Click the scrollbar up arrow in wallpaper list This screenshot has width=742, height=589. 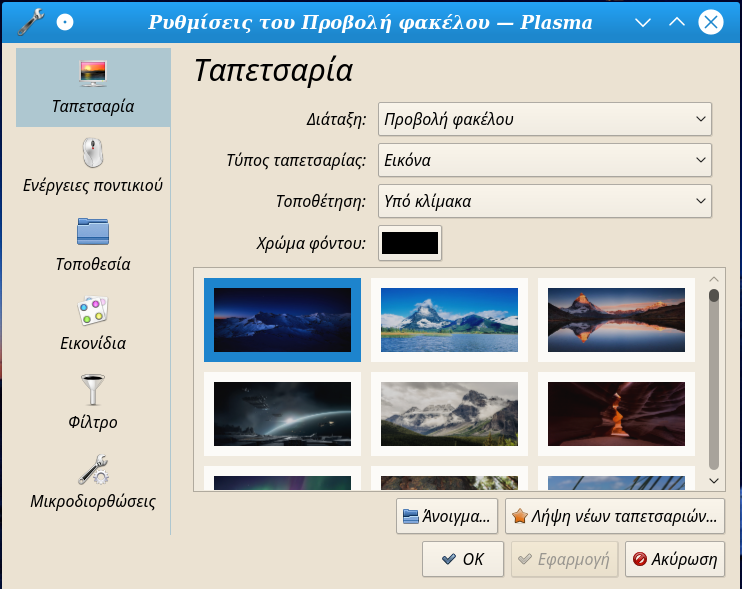tap(714, 279)
